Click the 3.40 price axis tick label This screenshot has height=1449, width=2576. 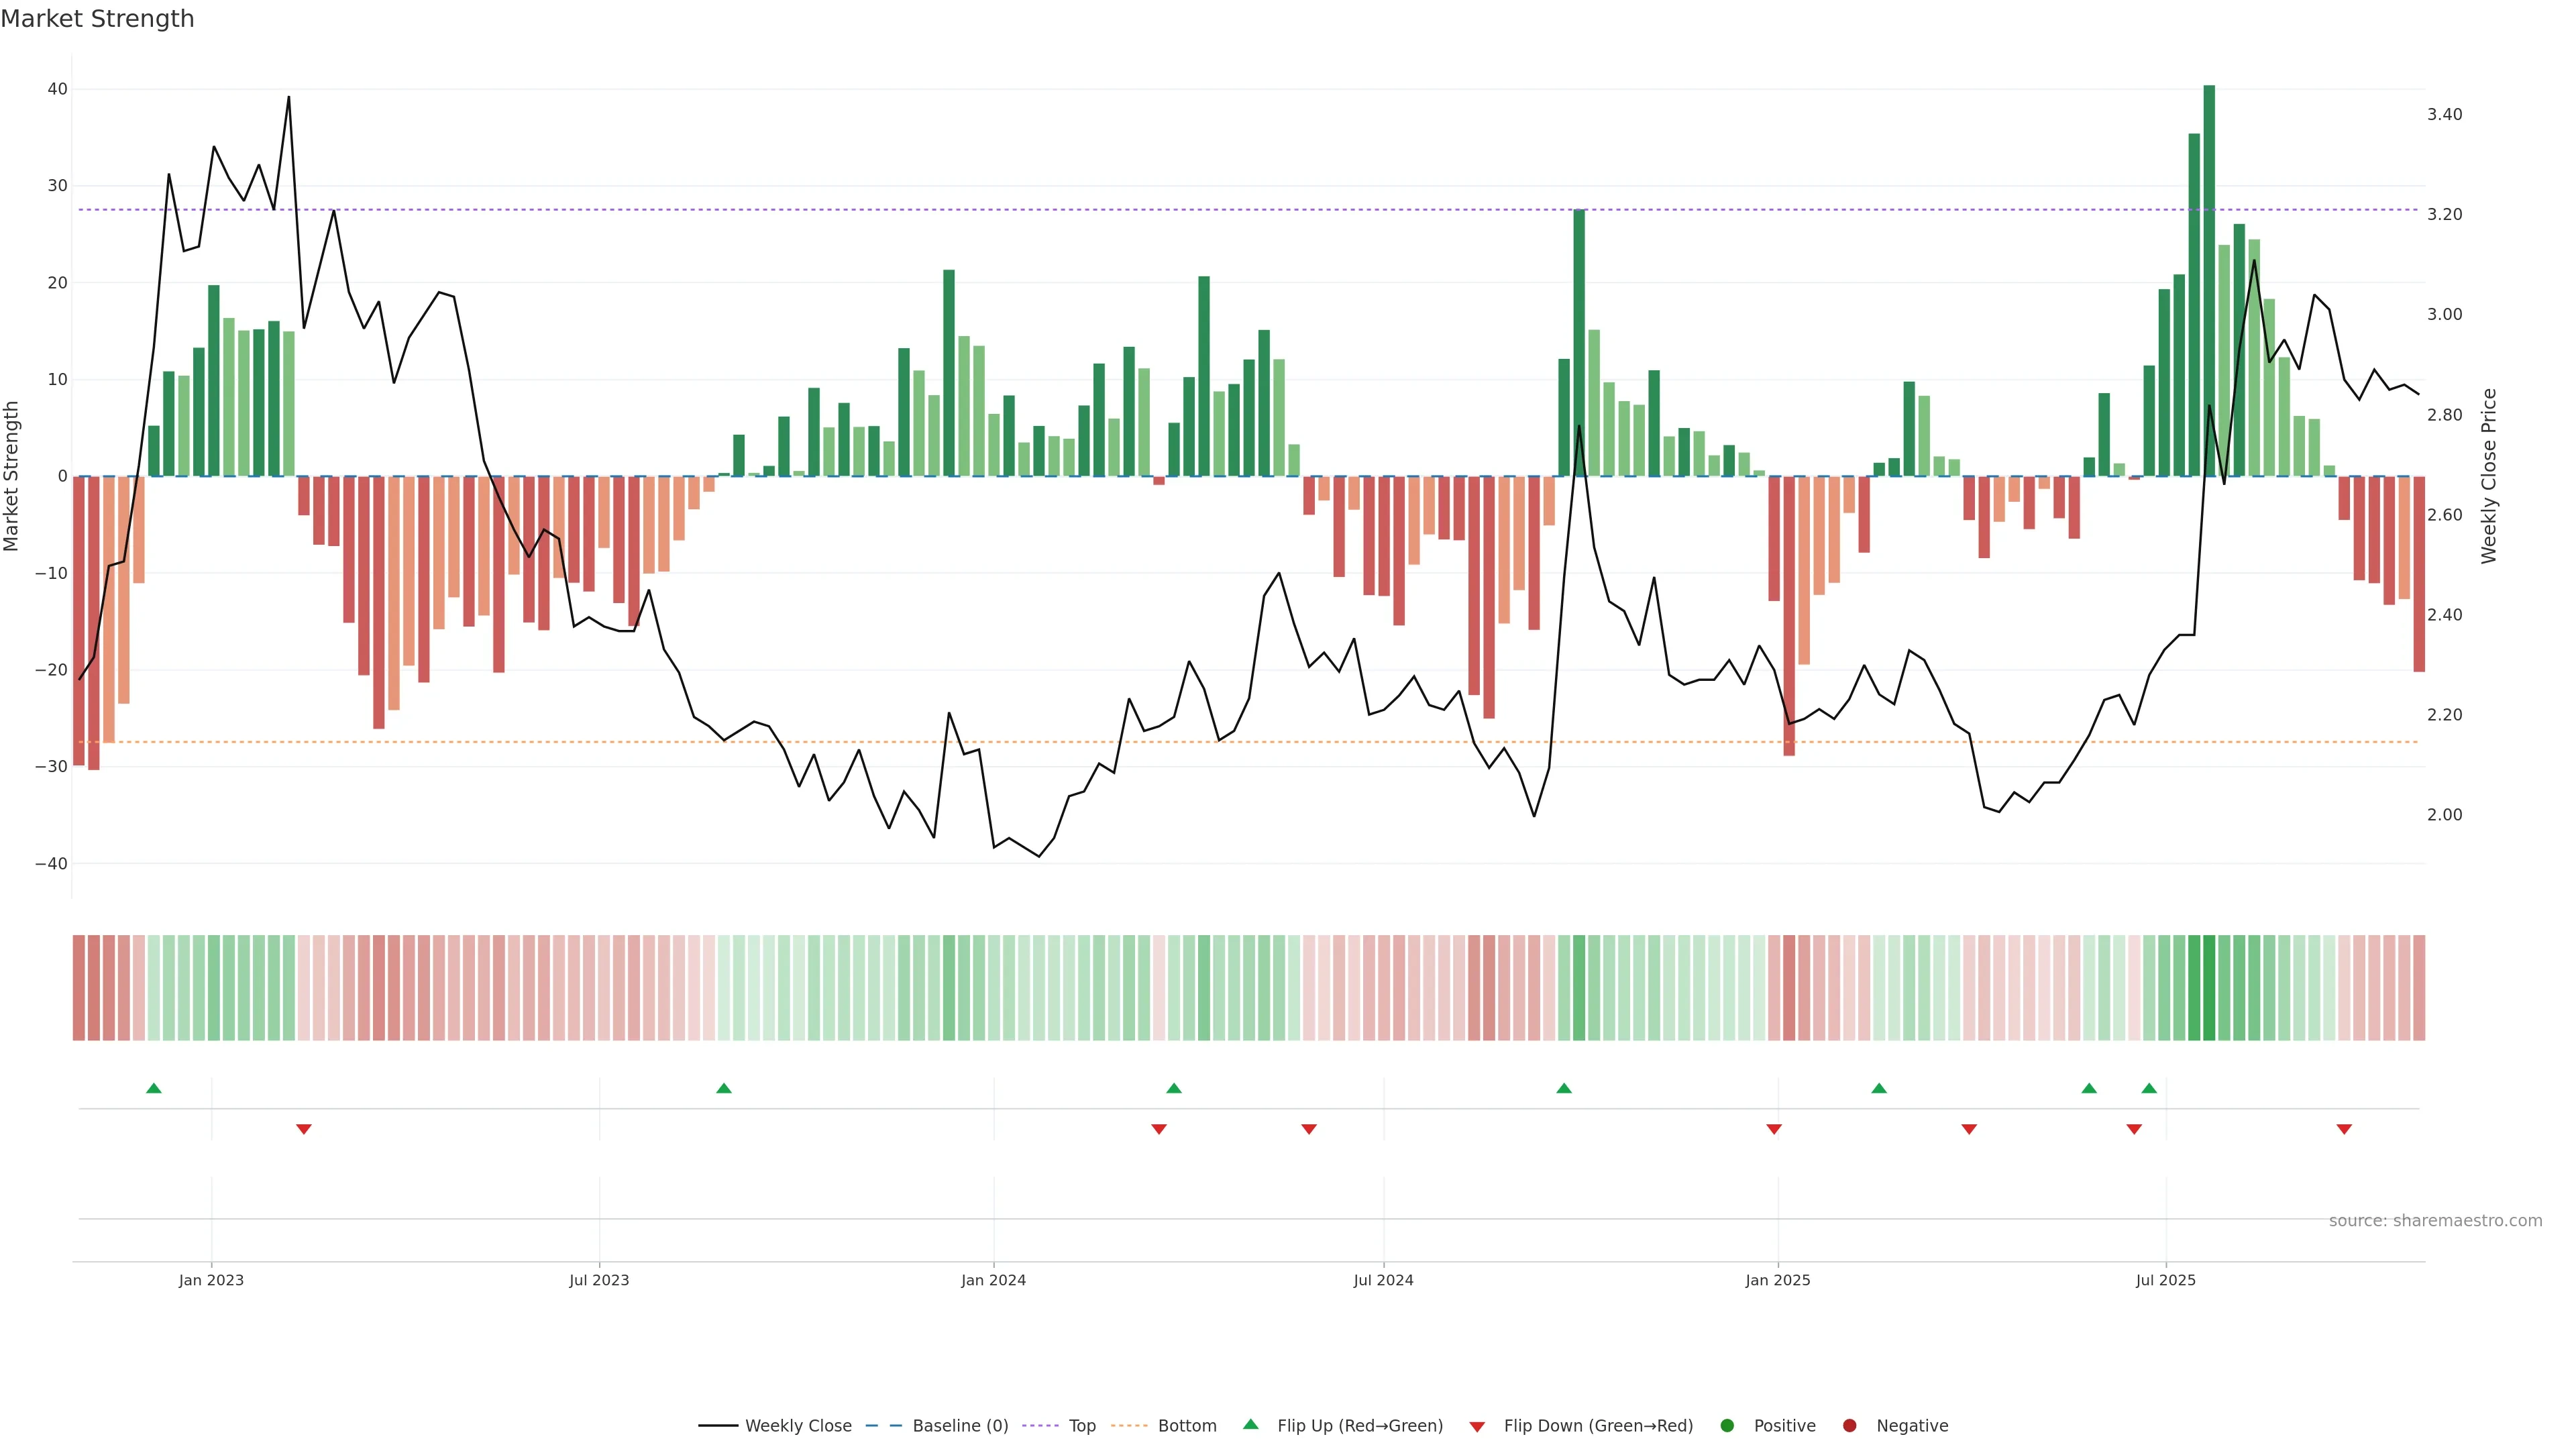[2444, 115]
